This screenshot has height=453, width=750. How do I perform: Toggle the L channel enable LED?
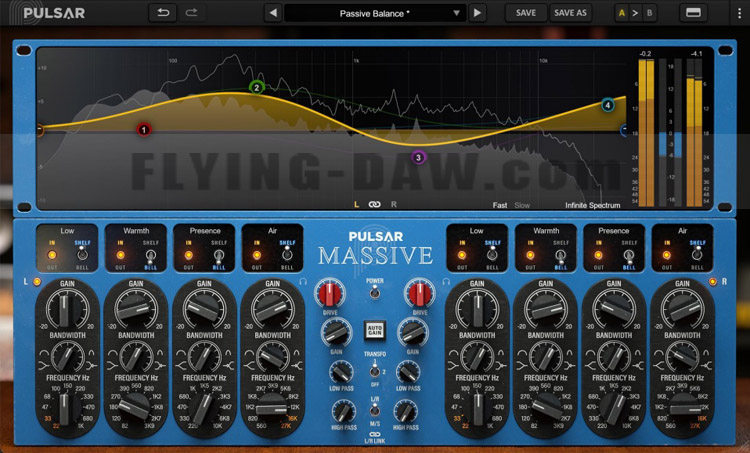(37, 282)
